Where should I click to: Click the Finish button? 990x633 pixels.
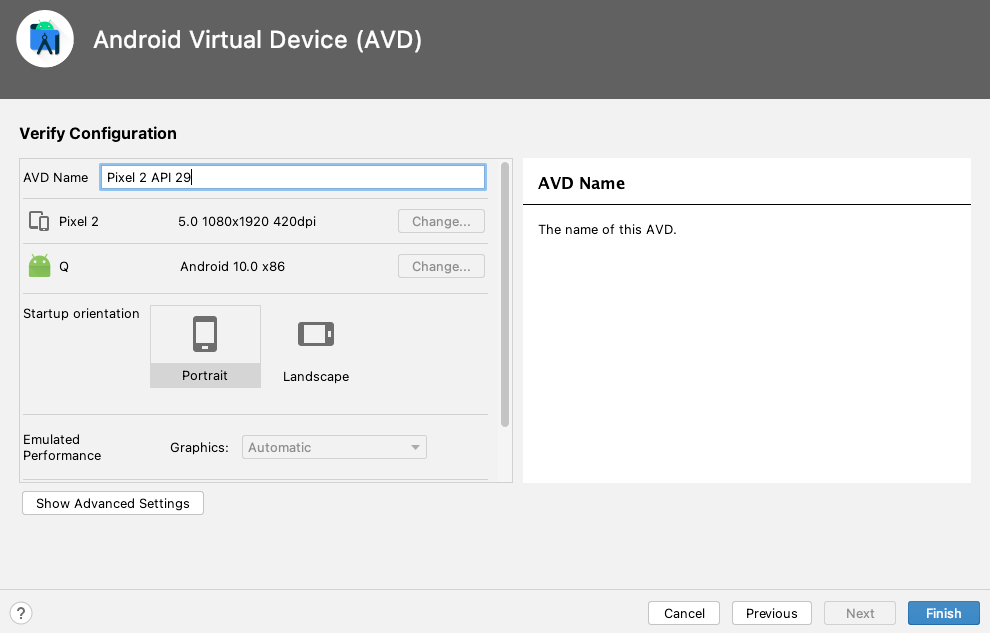[x=943, y=613]
